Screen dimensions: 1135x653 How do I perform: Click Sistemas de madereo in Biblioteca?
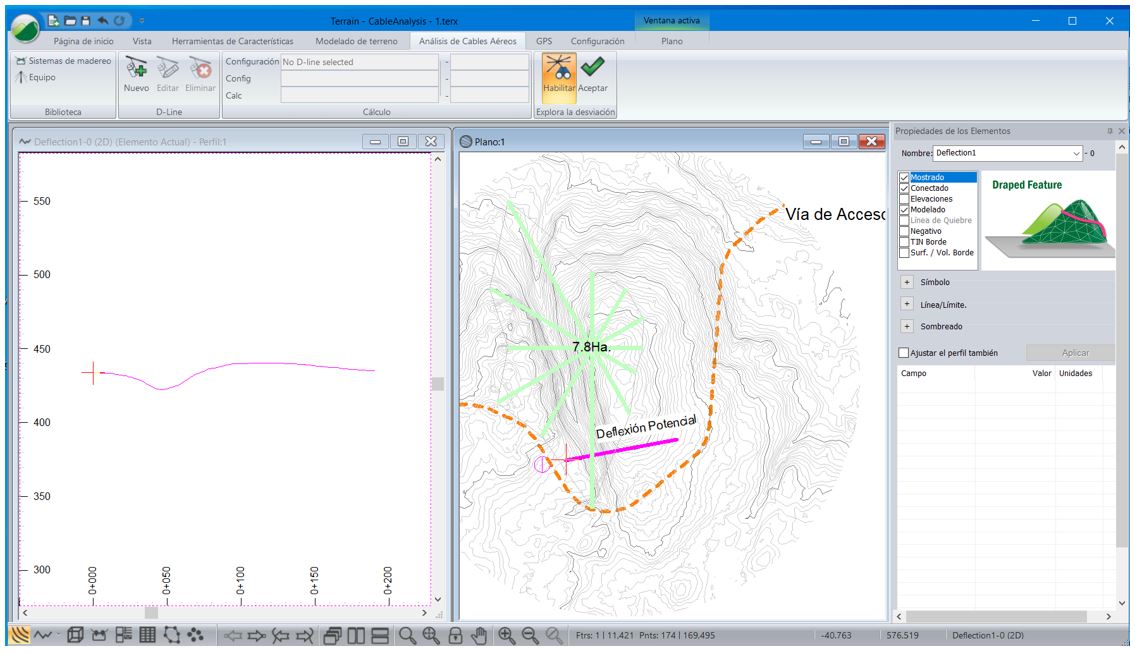62,61
